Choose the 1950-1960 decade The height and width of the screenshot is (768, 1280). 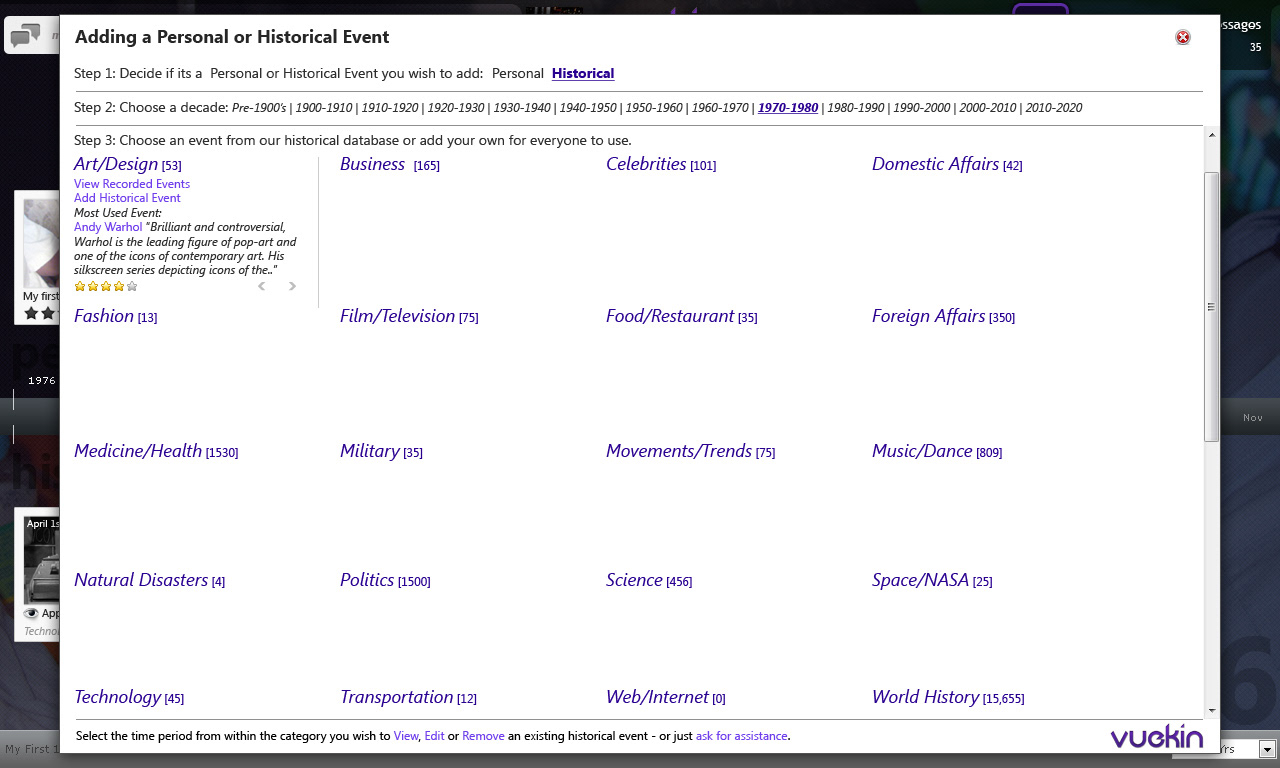(654, 108)
